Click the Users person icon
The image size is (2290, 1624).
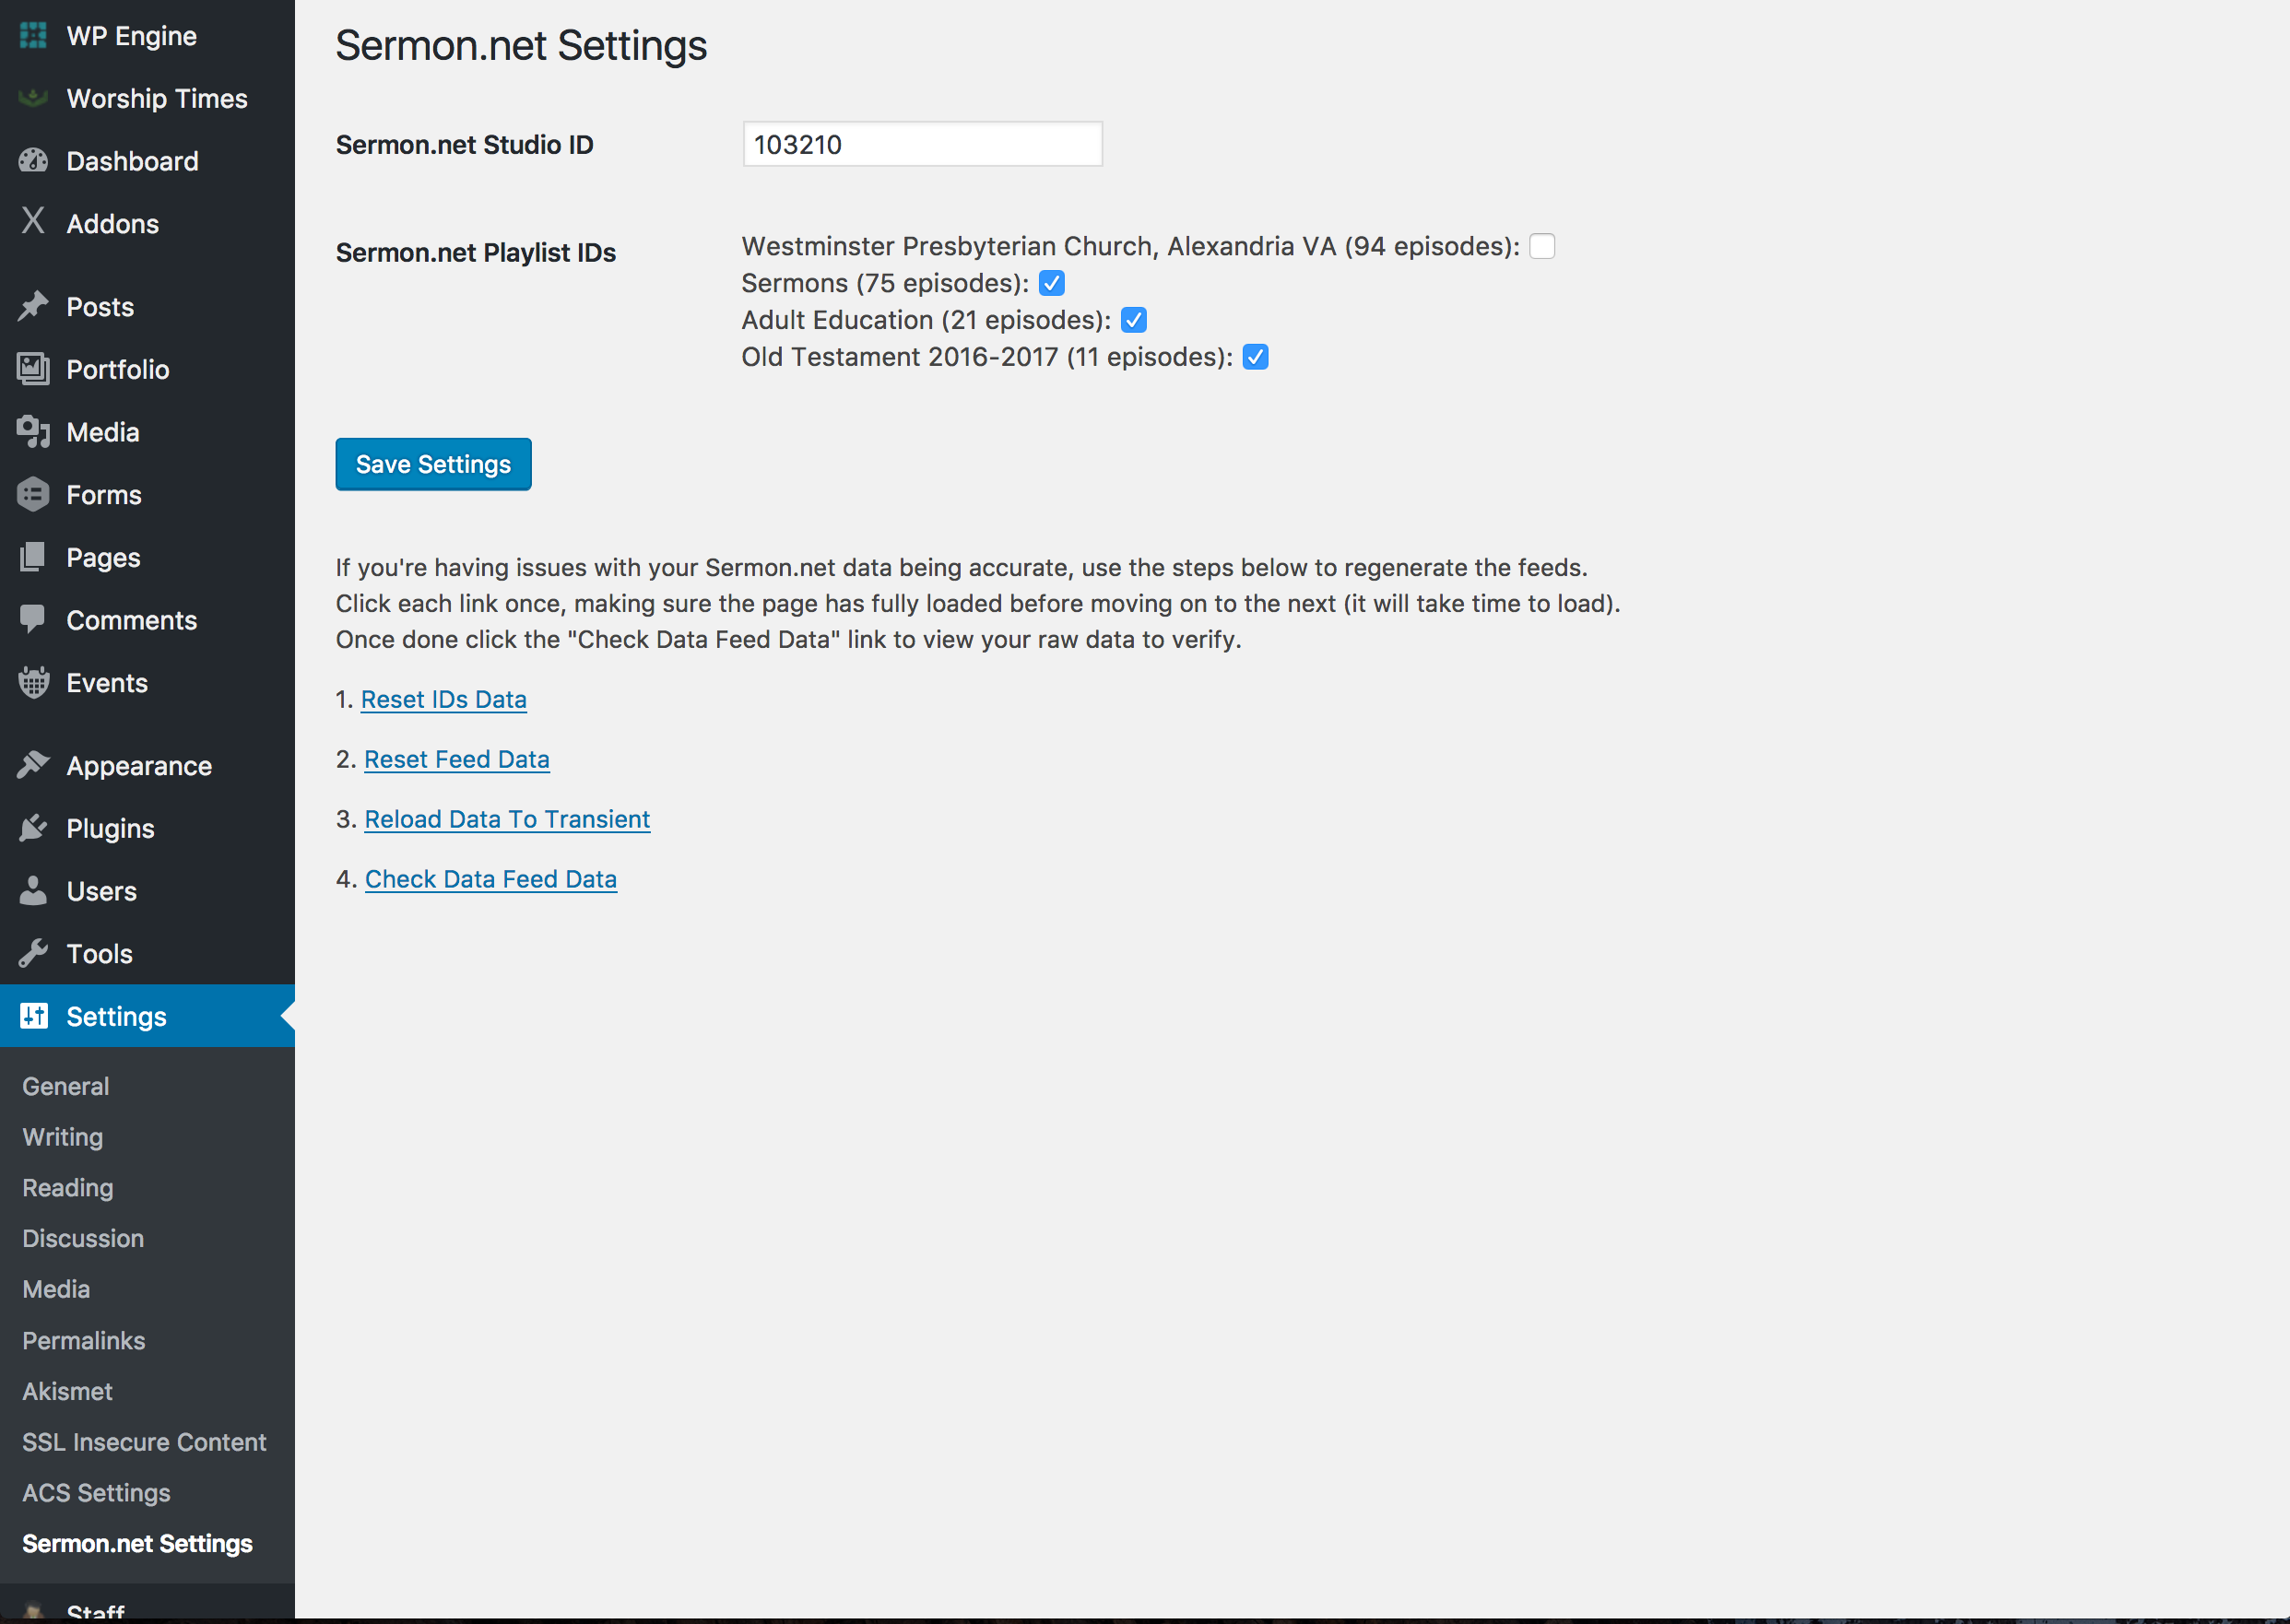click(x=33, y=890)
